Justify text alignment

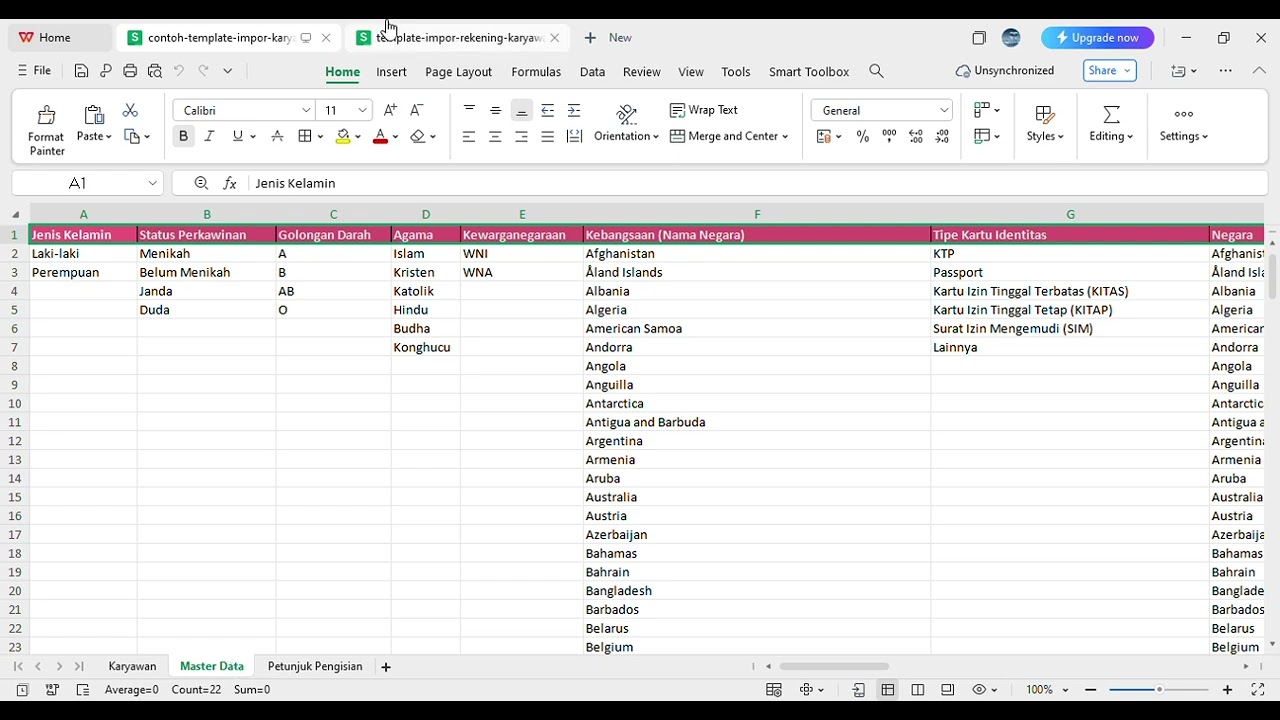[x=547, y=136]
